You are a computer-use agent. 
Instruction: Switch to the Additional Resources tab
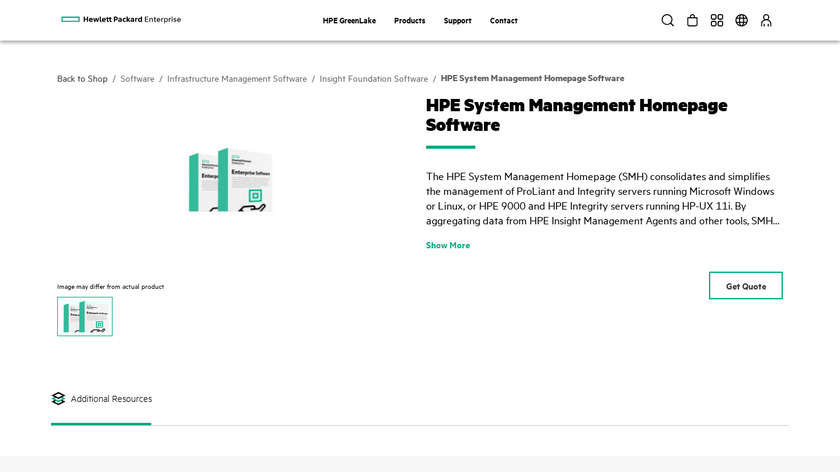coord(111,399)
